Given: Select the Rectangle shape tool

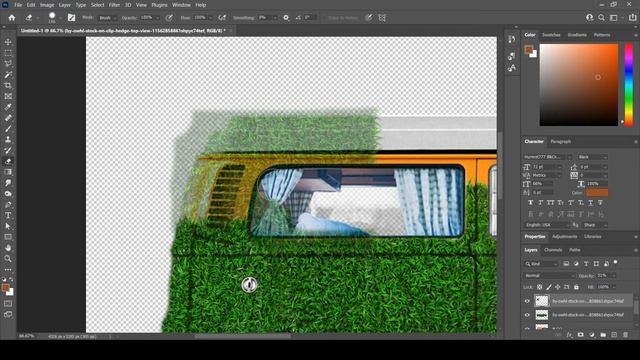Looking at the screenshot, I should click(8, 237).
